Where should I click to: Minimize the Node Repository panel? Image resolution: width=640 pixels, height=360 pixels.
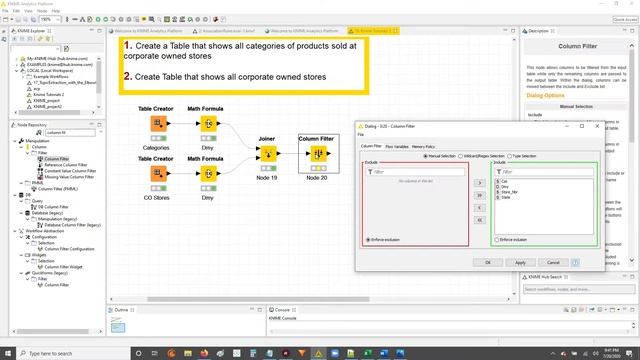tap(92, 124)
